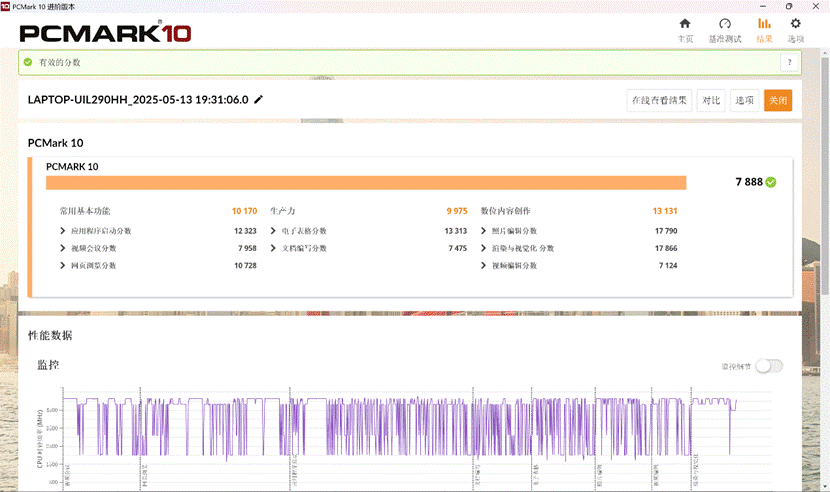The image size is (830, 492).
Task: Expand 视频会议分数 row
Action: 62,248
